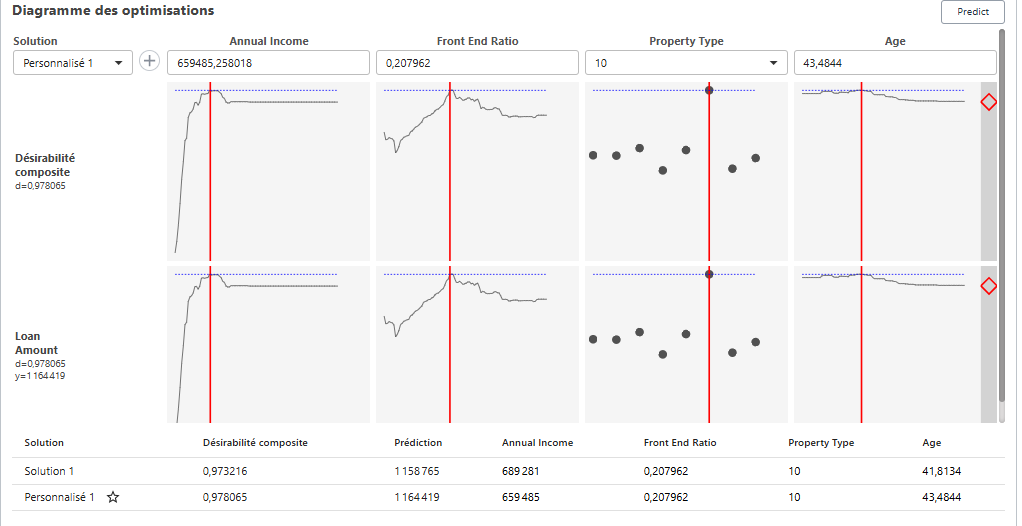Click the star icon next to Personnalisé 1
Screen dimensions: 1022x526
(113, 497)
